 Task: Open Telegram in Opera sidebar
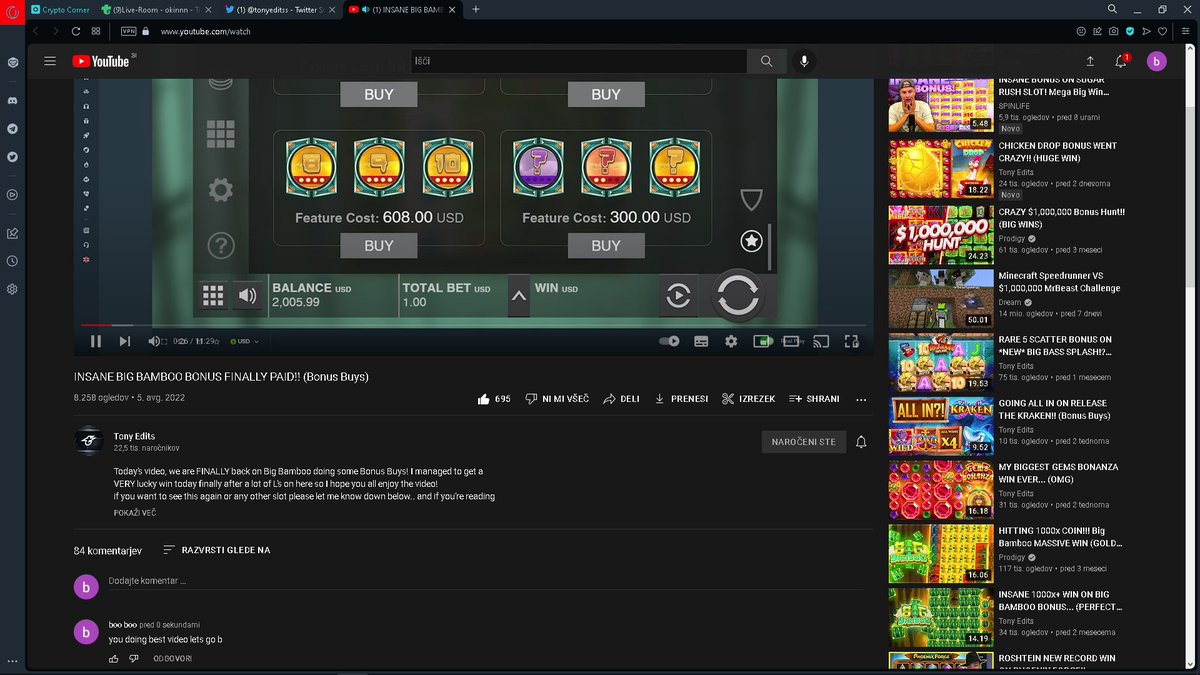tap(12, 129)
